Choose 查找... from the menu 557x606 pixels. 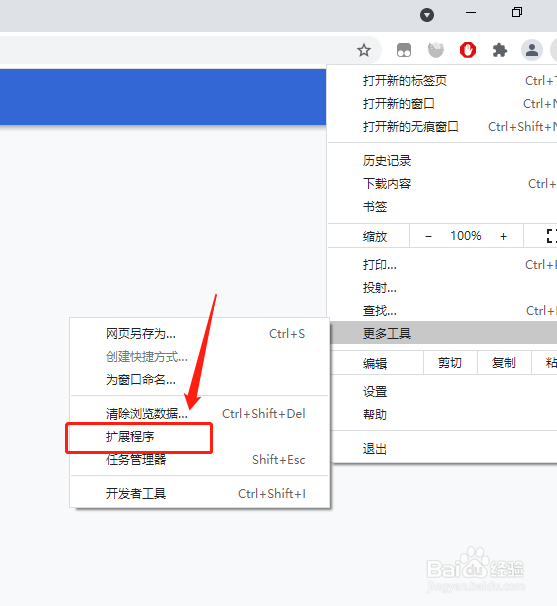(443, 310)
